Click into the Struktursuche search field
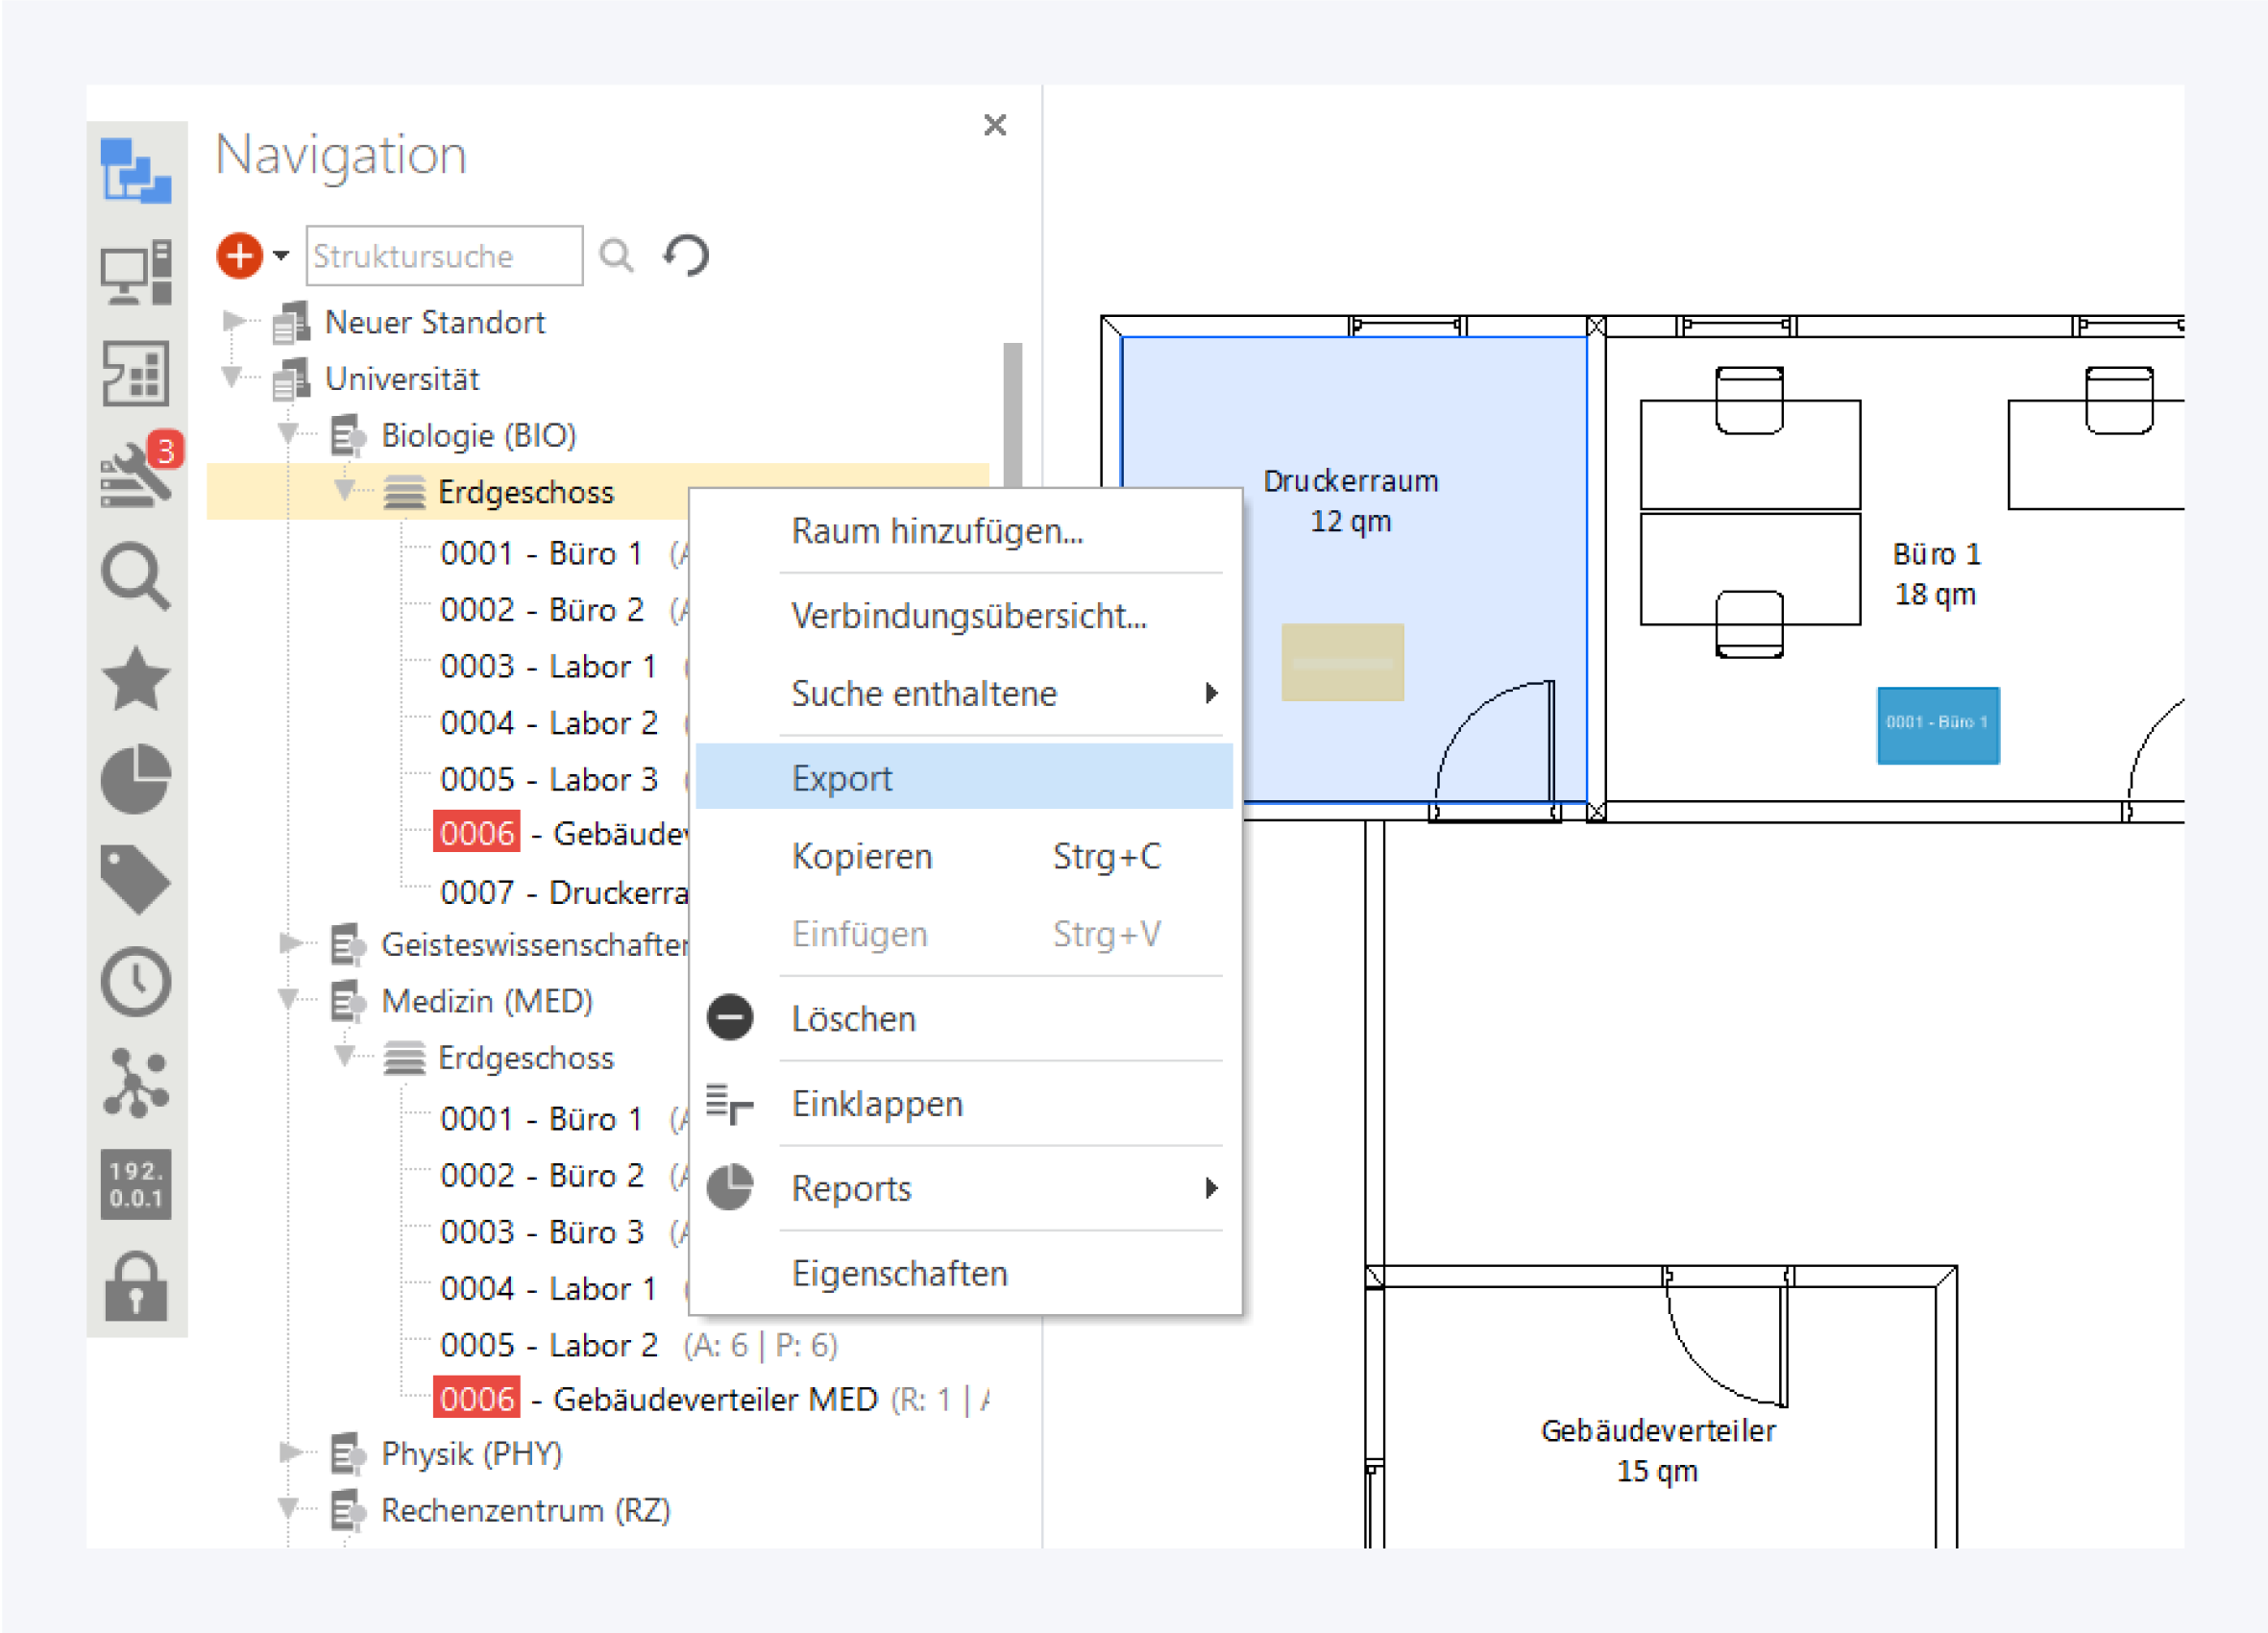 [444, 256]
